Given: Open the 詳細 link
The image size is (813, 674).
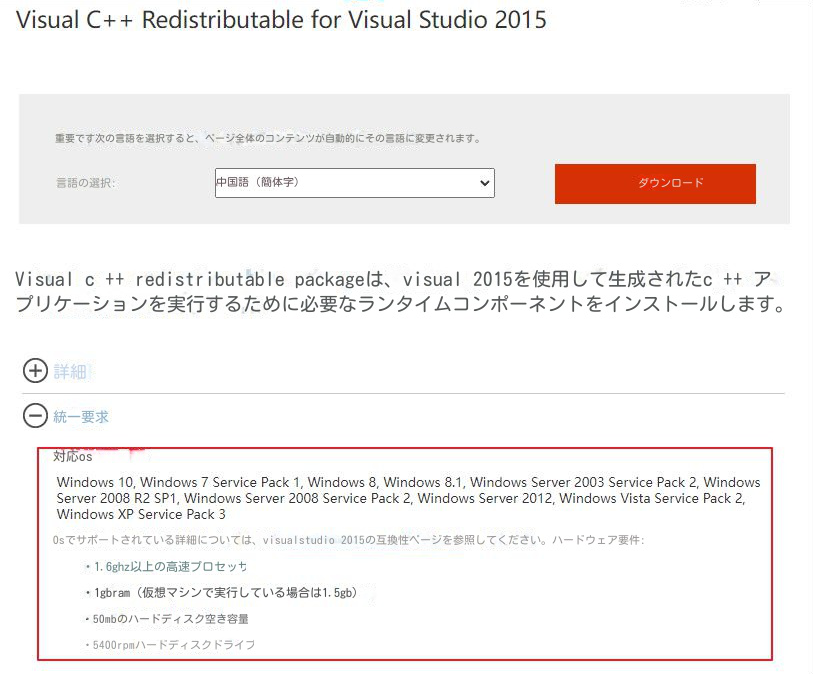Looking at the screenshot, I should 70,371.
